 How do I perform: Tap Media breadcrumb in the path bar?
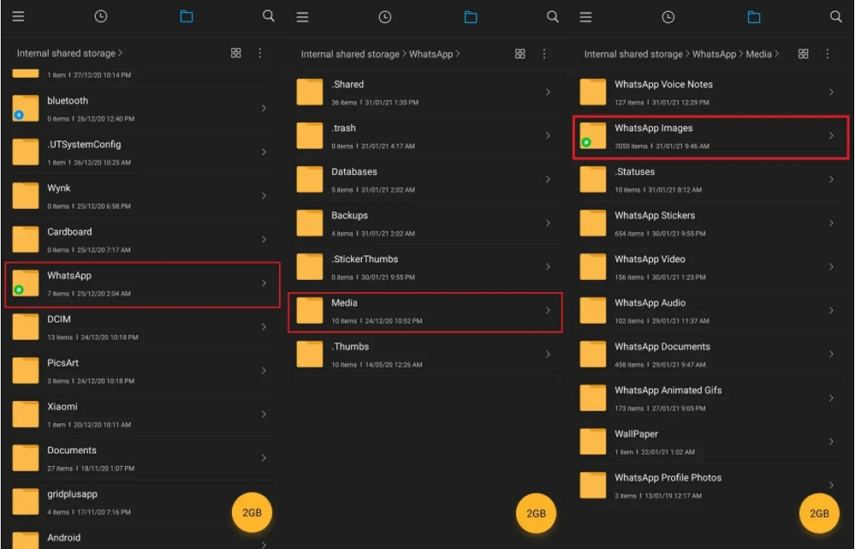click(758, 54)
